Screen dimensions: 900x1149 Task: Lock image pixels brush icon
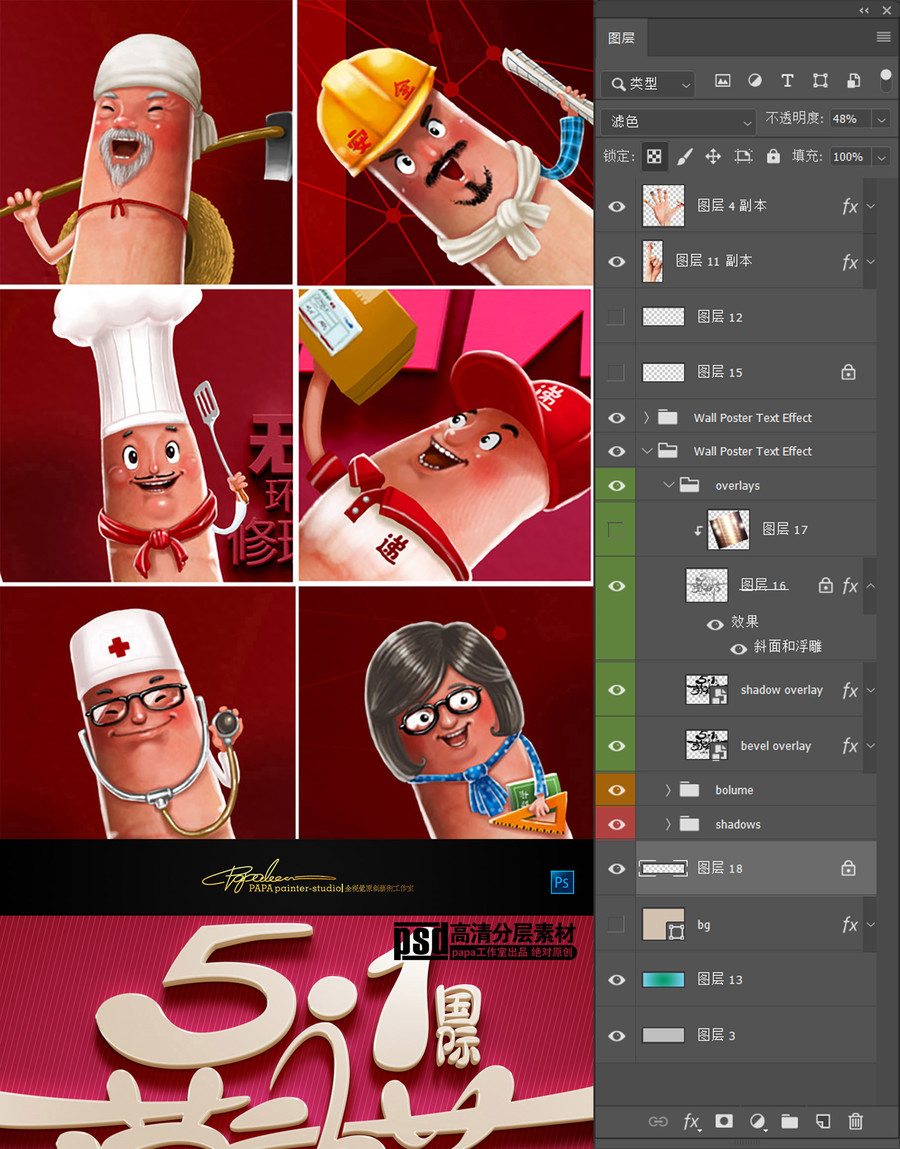pyautogui.click(x=684, y=156)
